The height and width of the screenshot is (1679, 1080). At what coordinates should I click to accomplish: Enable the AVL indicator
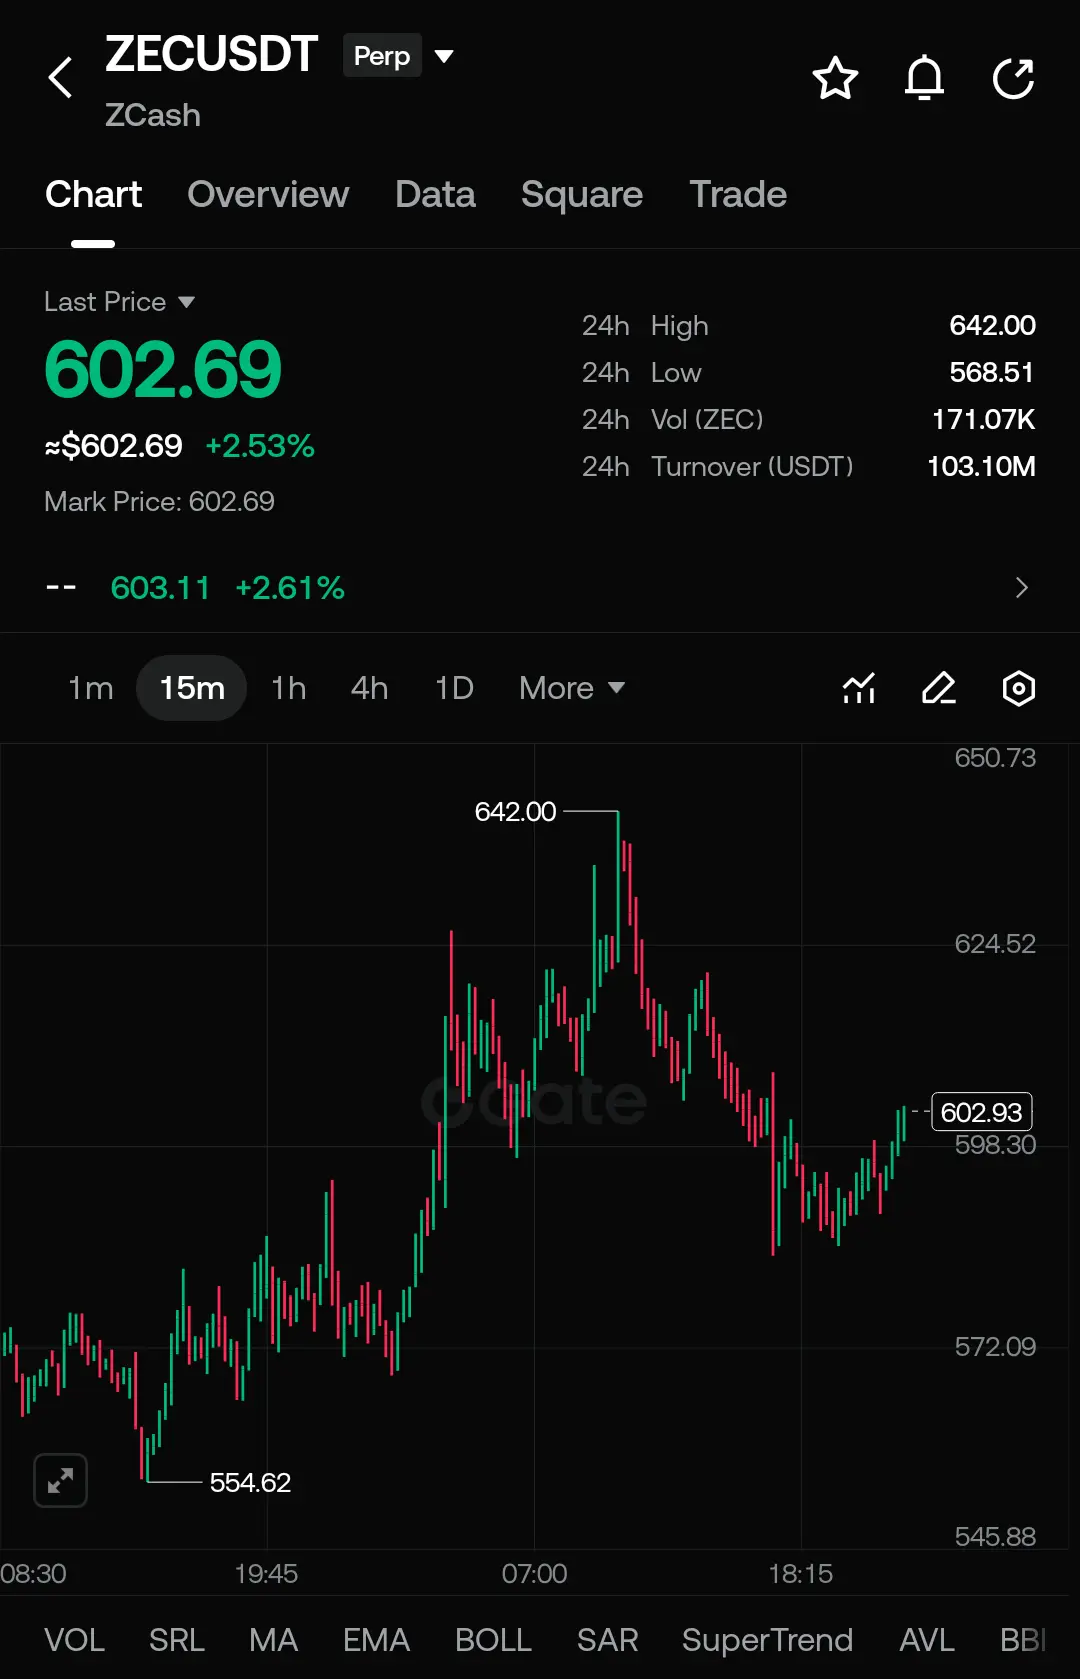click(x=927, y=1640)
